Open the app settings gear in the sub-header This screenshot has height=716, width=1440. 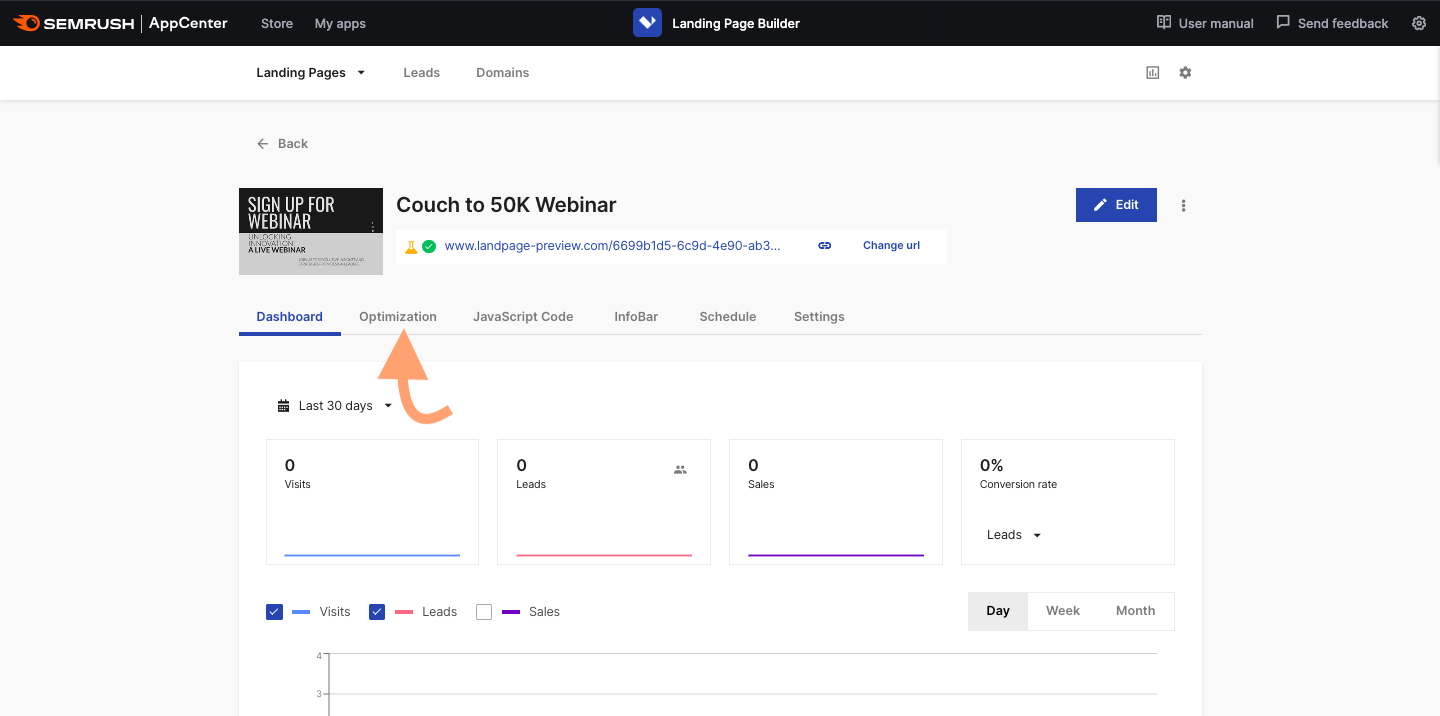(x=1185, y=72)
